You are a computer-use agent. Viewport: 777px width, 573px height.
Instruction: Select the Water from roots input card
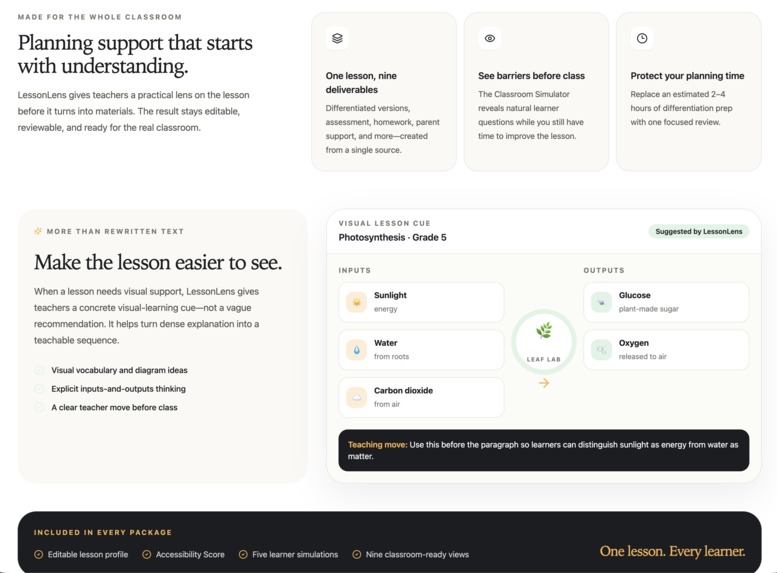coord(421,350)
